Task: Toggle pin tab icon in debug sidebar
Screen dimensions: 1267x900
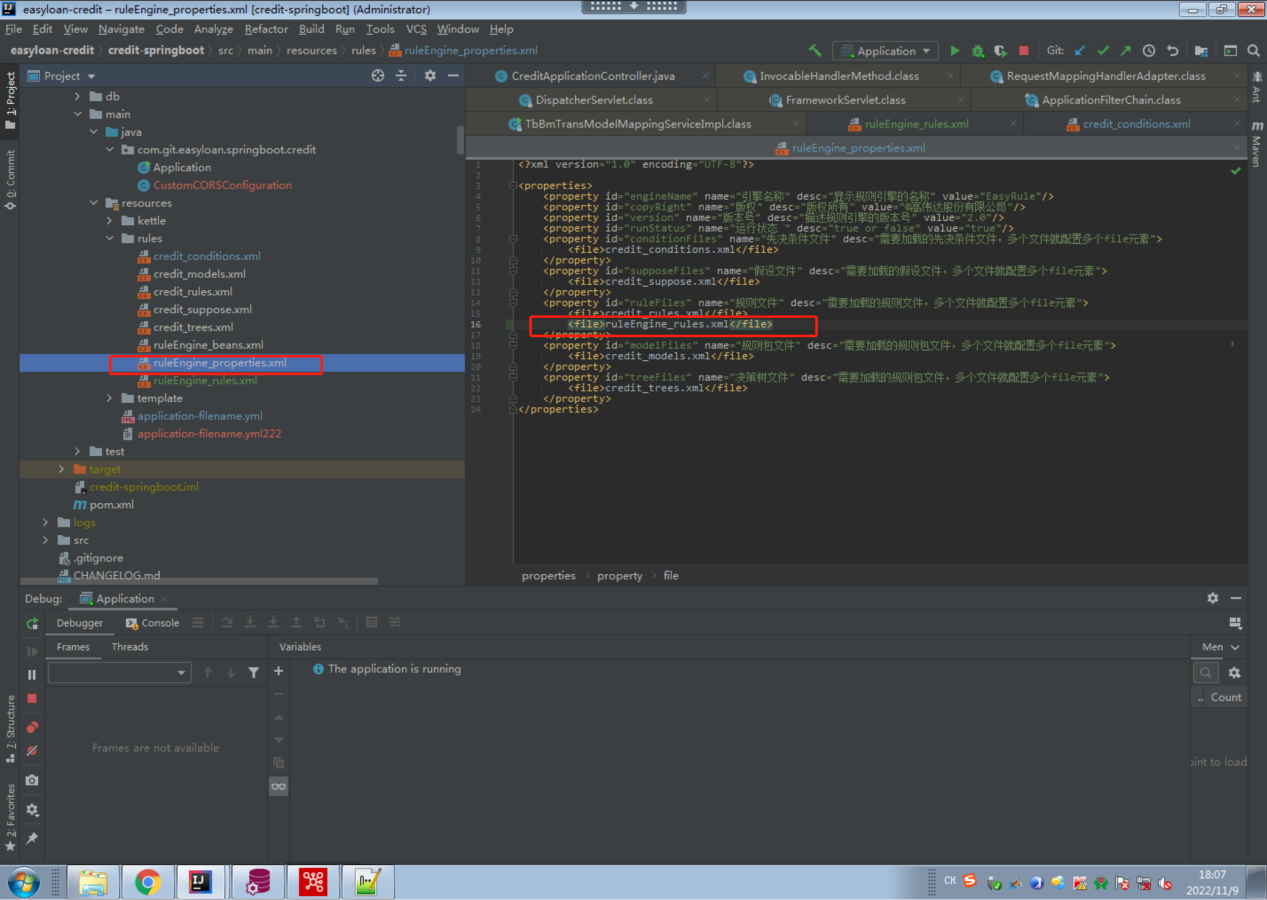Action: [x=32, y=838]
